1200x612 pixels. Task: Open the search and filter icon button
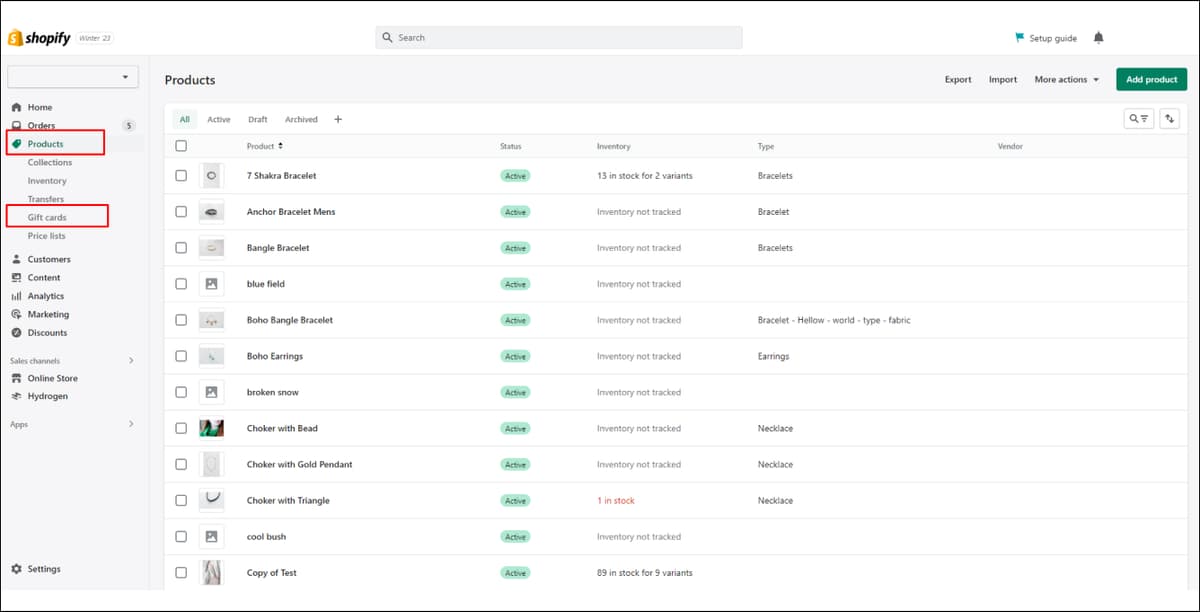[1139, 118]
